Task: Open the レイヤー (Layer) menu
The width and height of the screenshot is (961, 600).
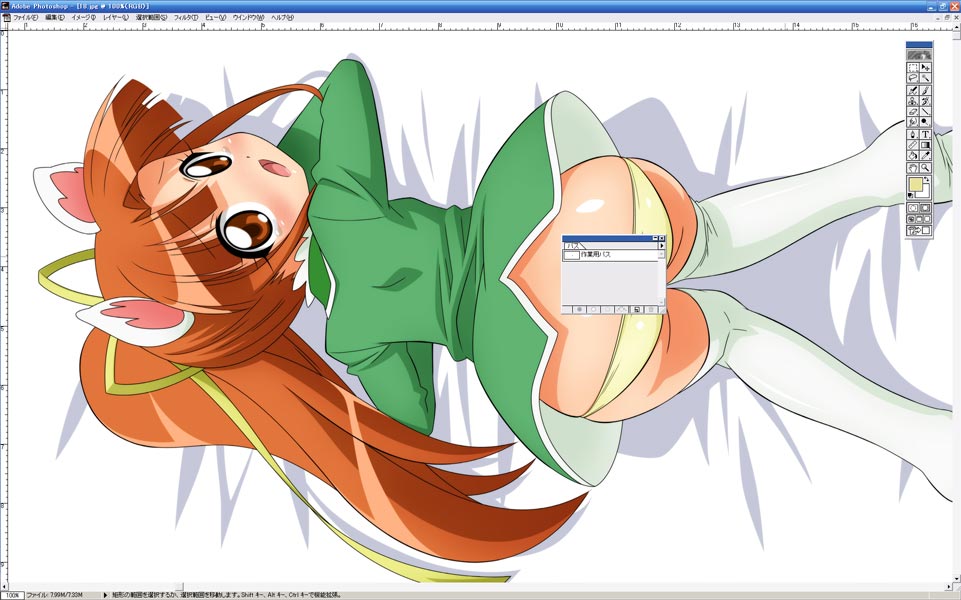Action: (x=116, y=18)
